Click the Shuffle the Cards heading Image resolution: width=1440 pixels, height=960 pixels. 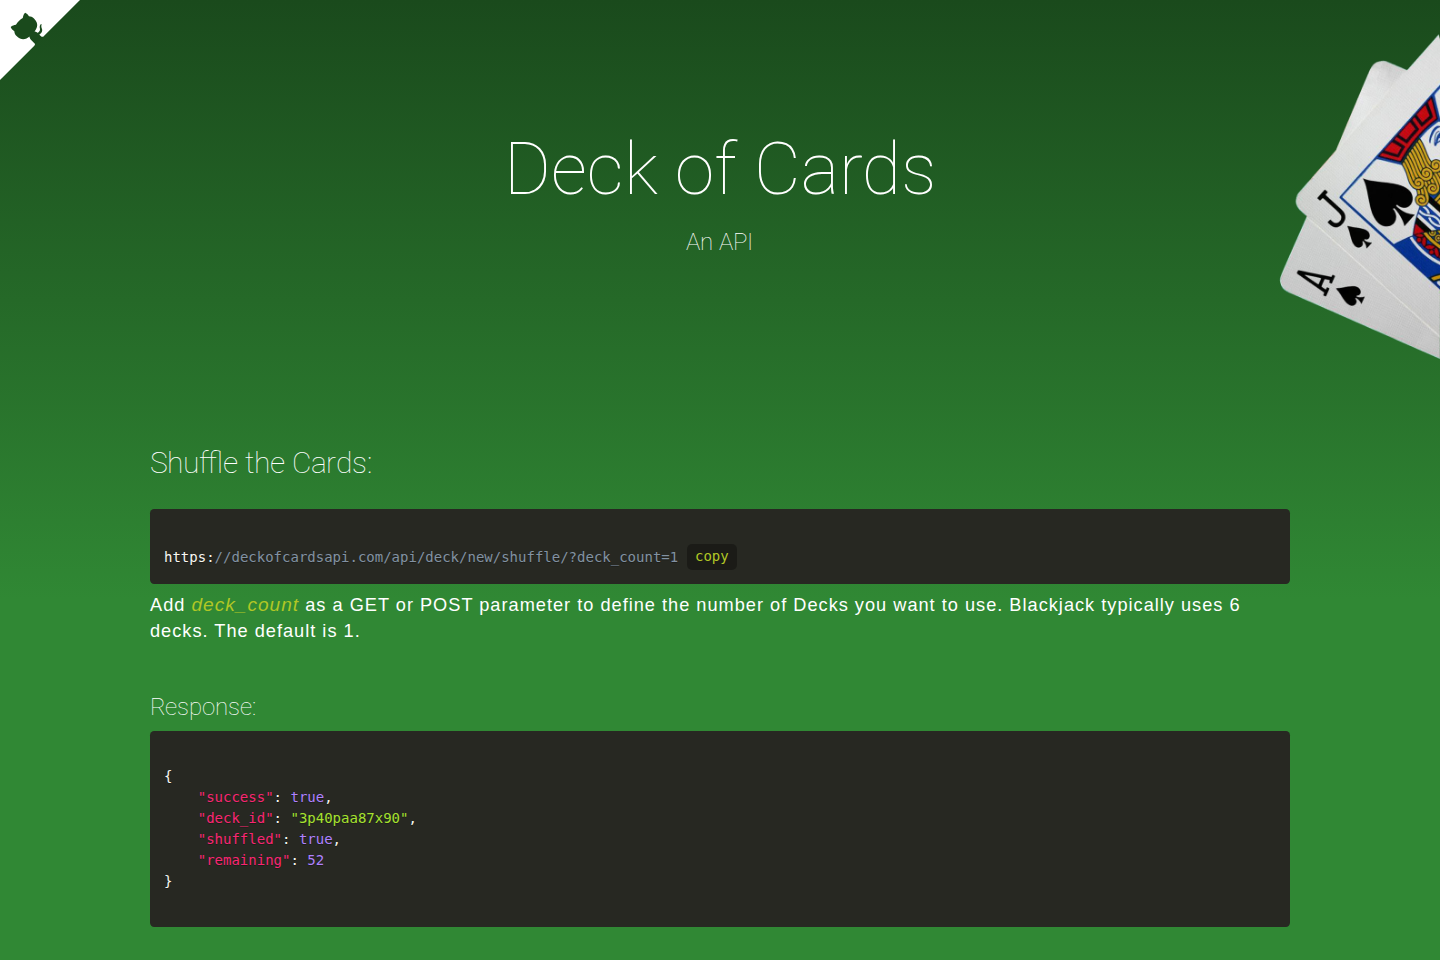261,463
